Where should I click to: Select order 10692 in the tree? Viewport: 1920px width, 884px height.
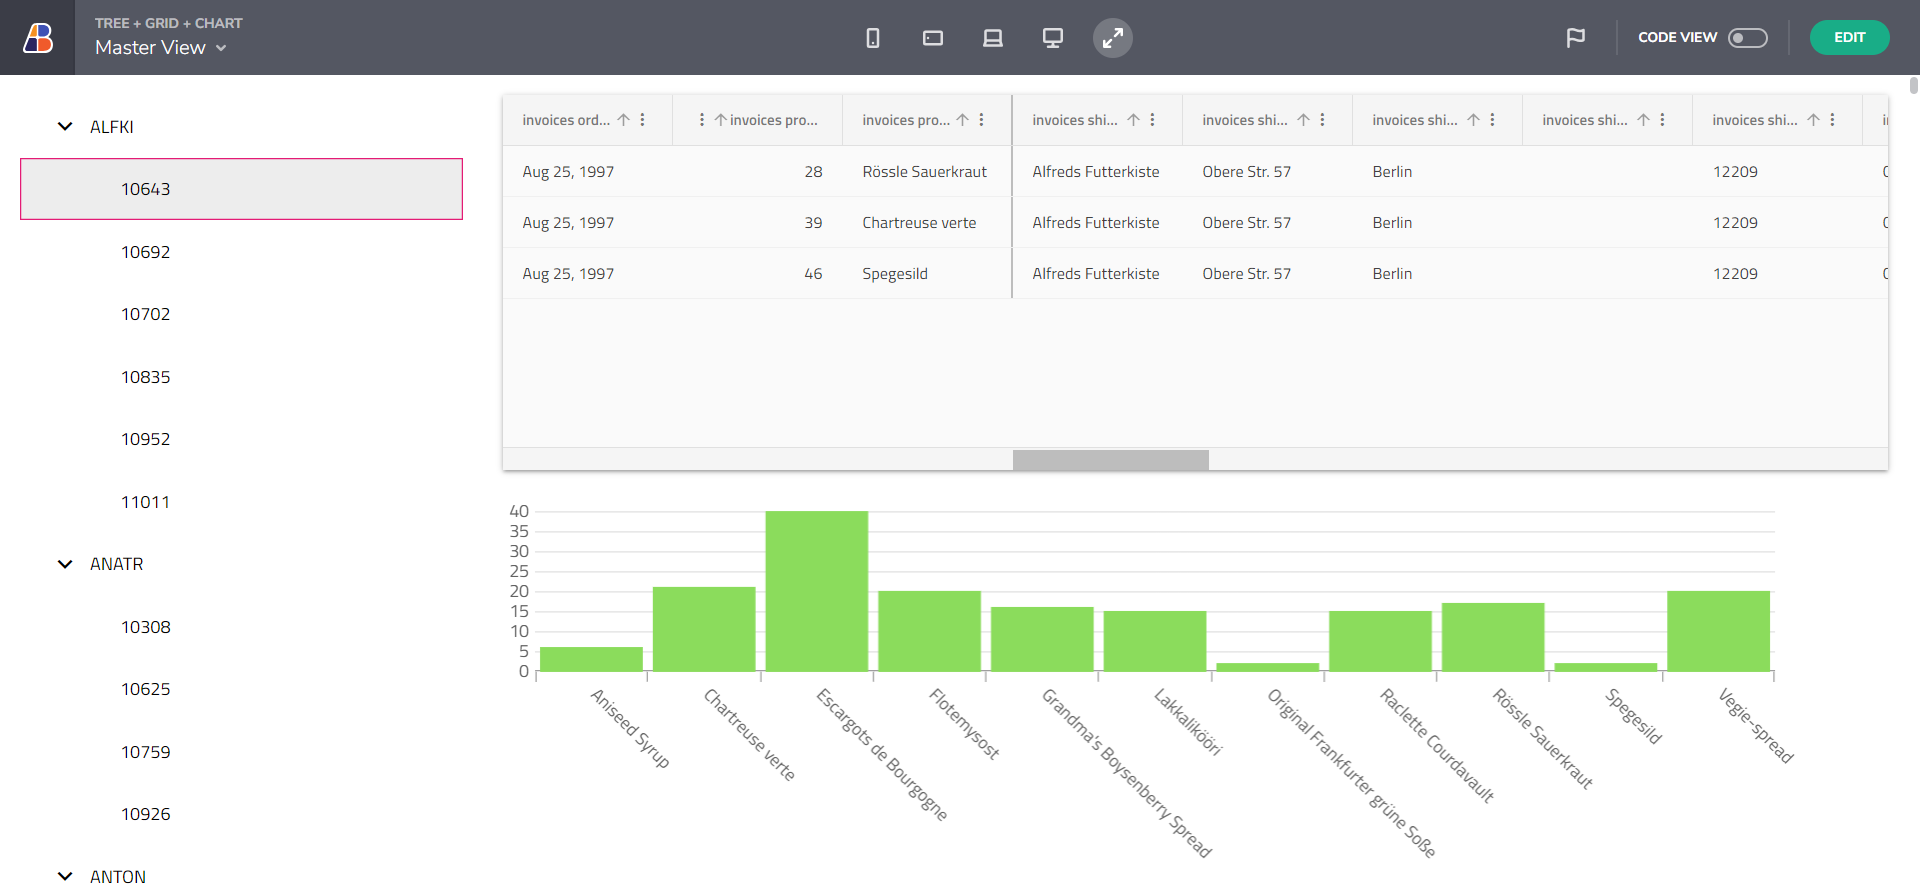pos(146,252)
